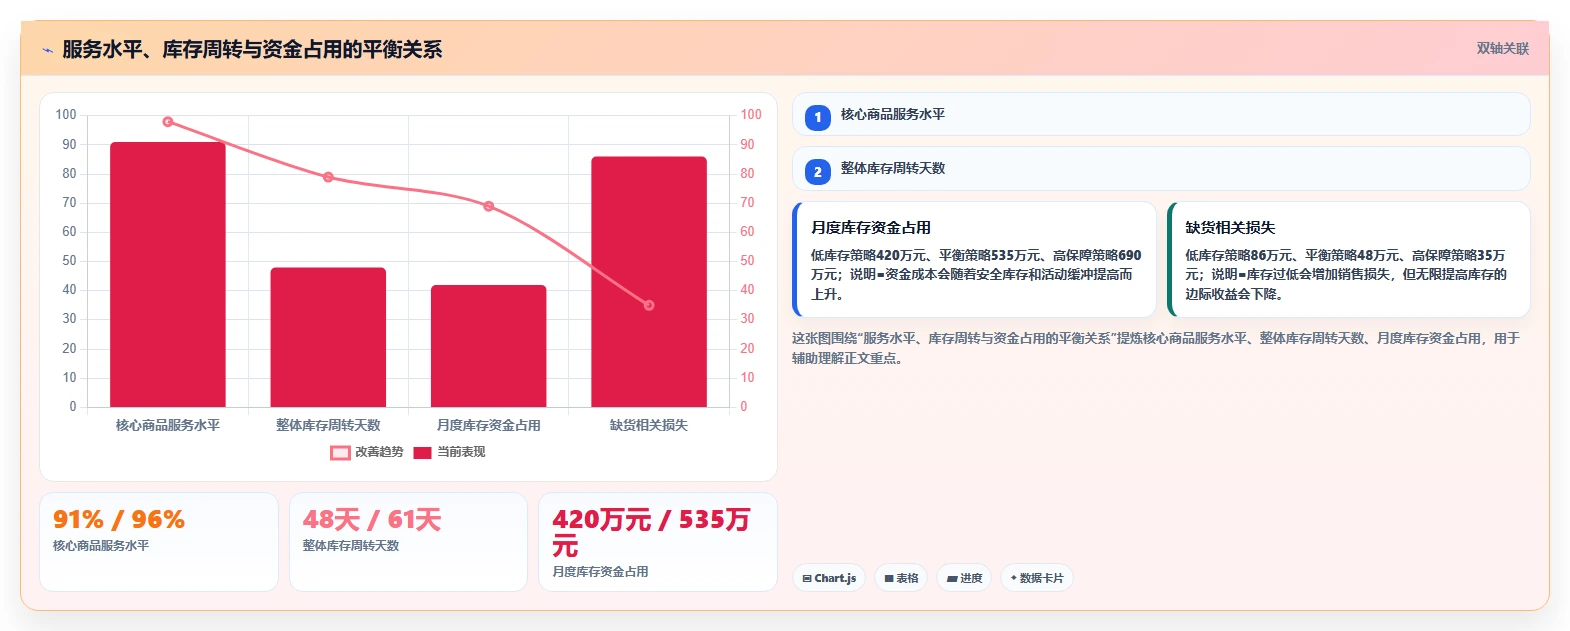Click the 双轴关联 label in header

click(1502, 48)
